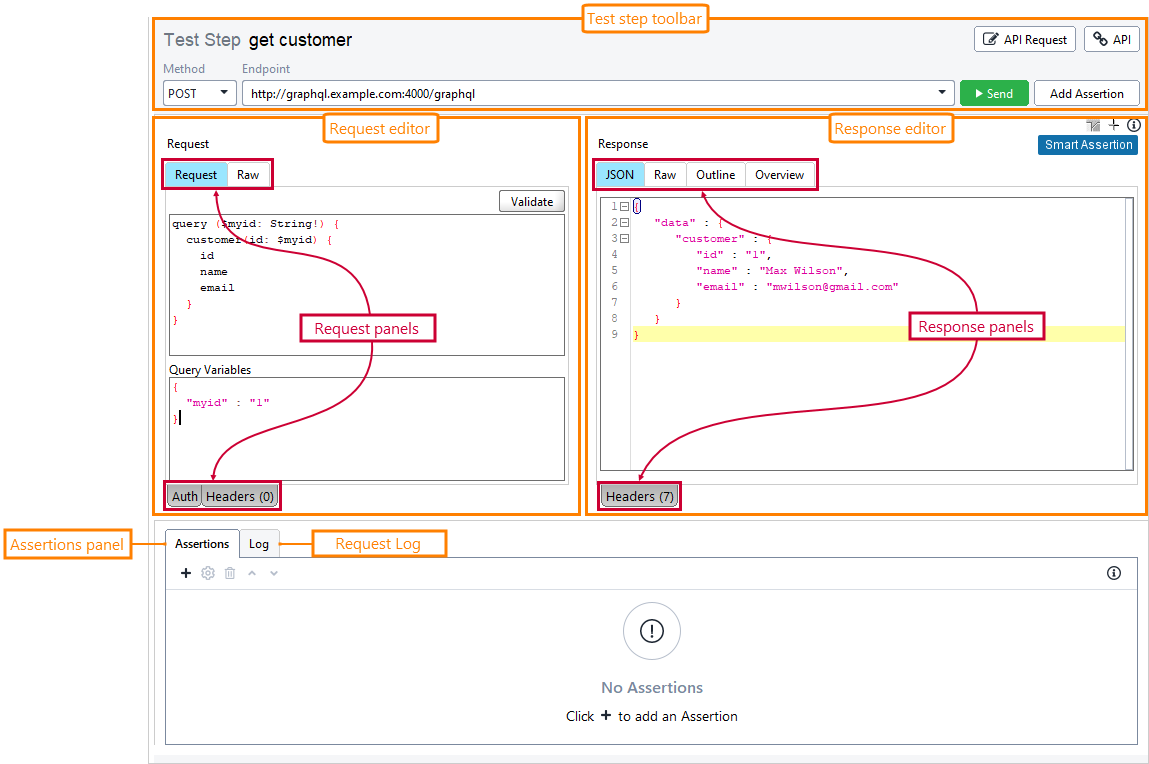This screenshot has width=1149, height=764.
Task: Switch to the Assertions tab
Action: click(x=202, y=544)
